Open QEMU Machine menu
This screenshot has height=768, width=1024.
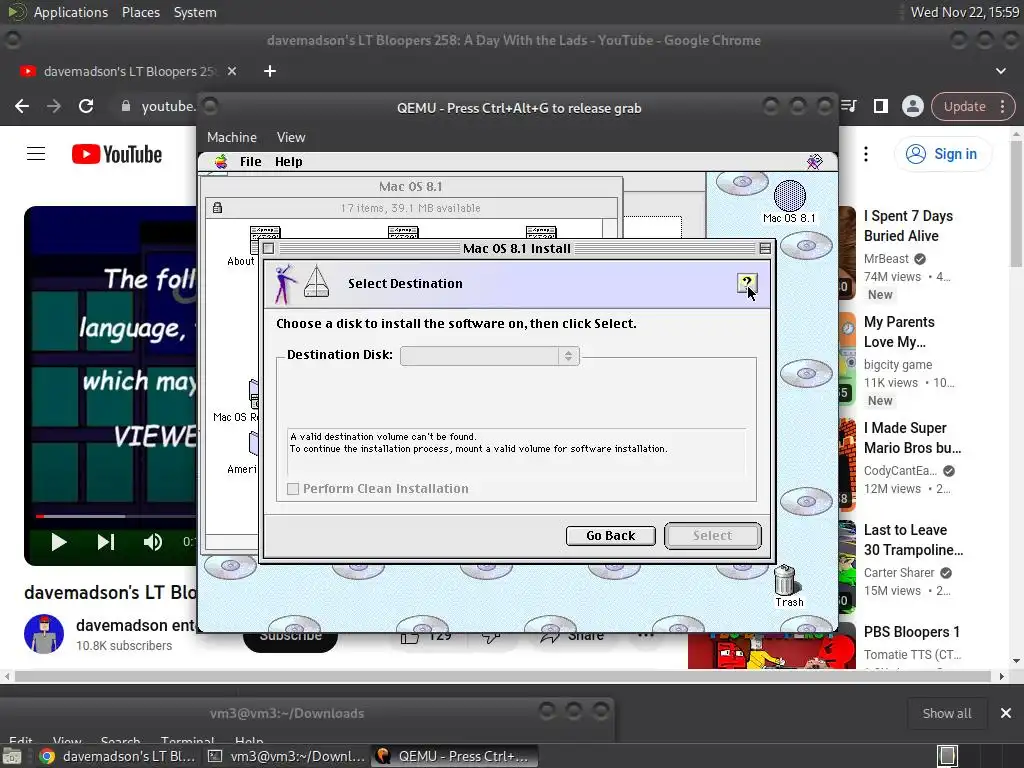pos(232,137)
